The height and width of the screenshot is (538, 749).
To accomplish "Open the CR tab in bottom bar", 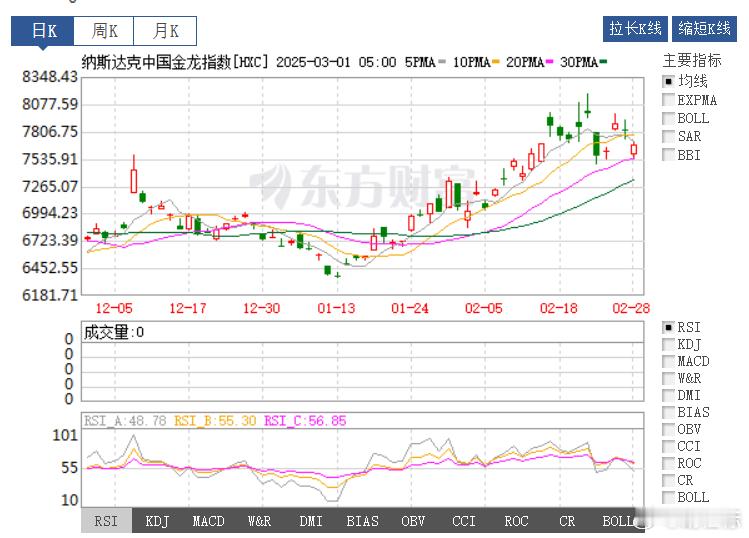I will 567,521.
